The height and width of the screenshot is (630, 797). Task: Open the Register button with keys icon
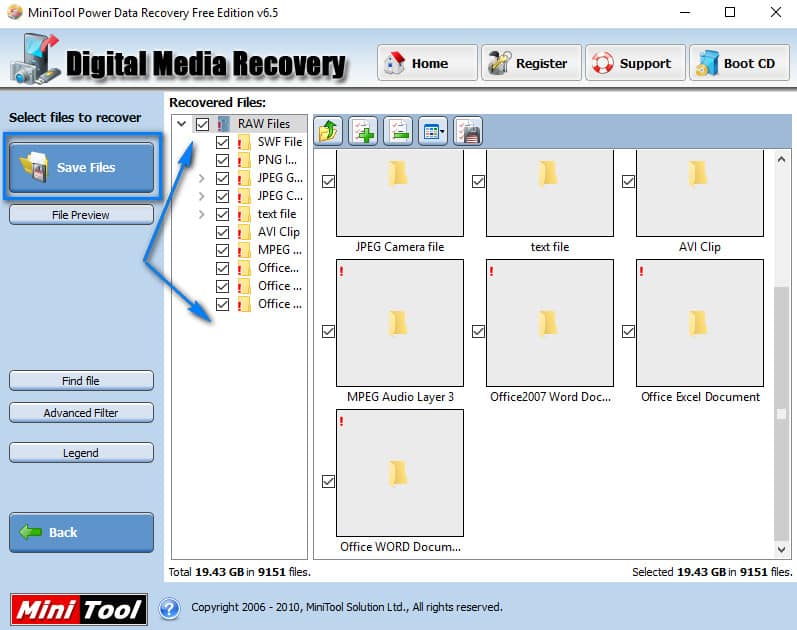(x=528, y=63)
